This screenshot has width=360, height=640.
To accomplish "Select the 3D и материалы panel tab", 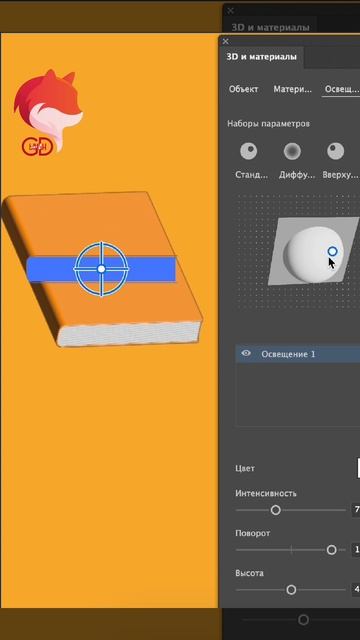I will pyautogui.click(x=262, y=57).
